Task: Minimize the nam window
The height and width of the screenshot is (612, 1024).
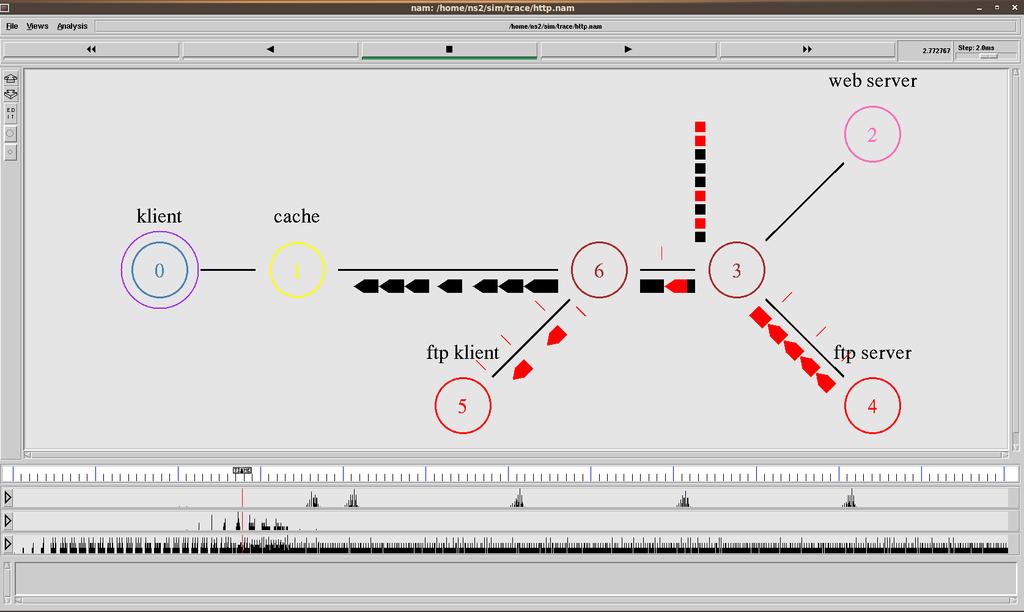Action: tap(979, 8)
